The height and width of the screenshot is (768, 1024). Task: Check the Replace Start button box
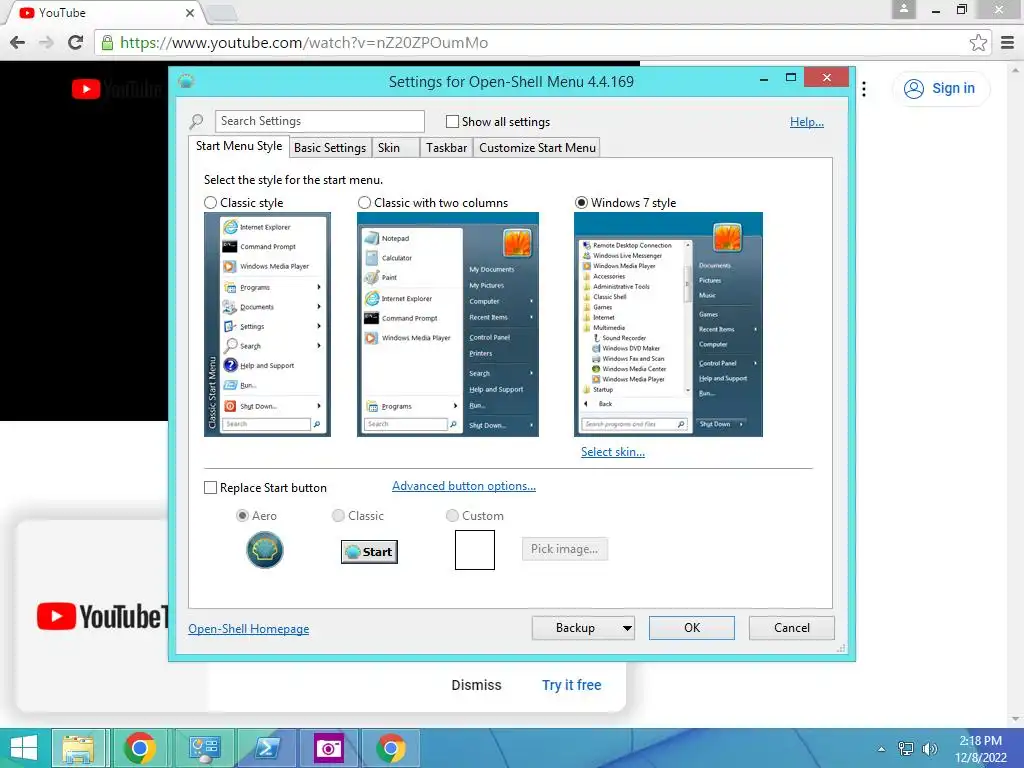point(210,488)
